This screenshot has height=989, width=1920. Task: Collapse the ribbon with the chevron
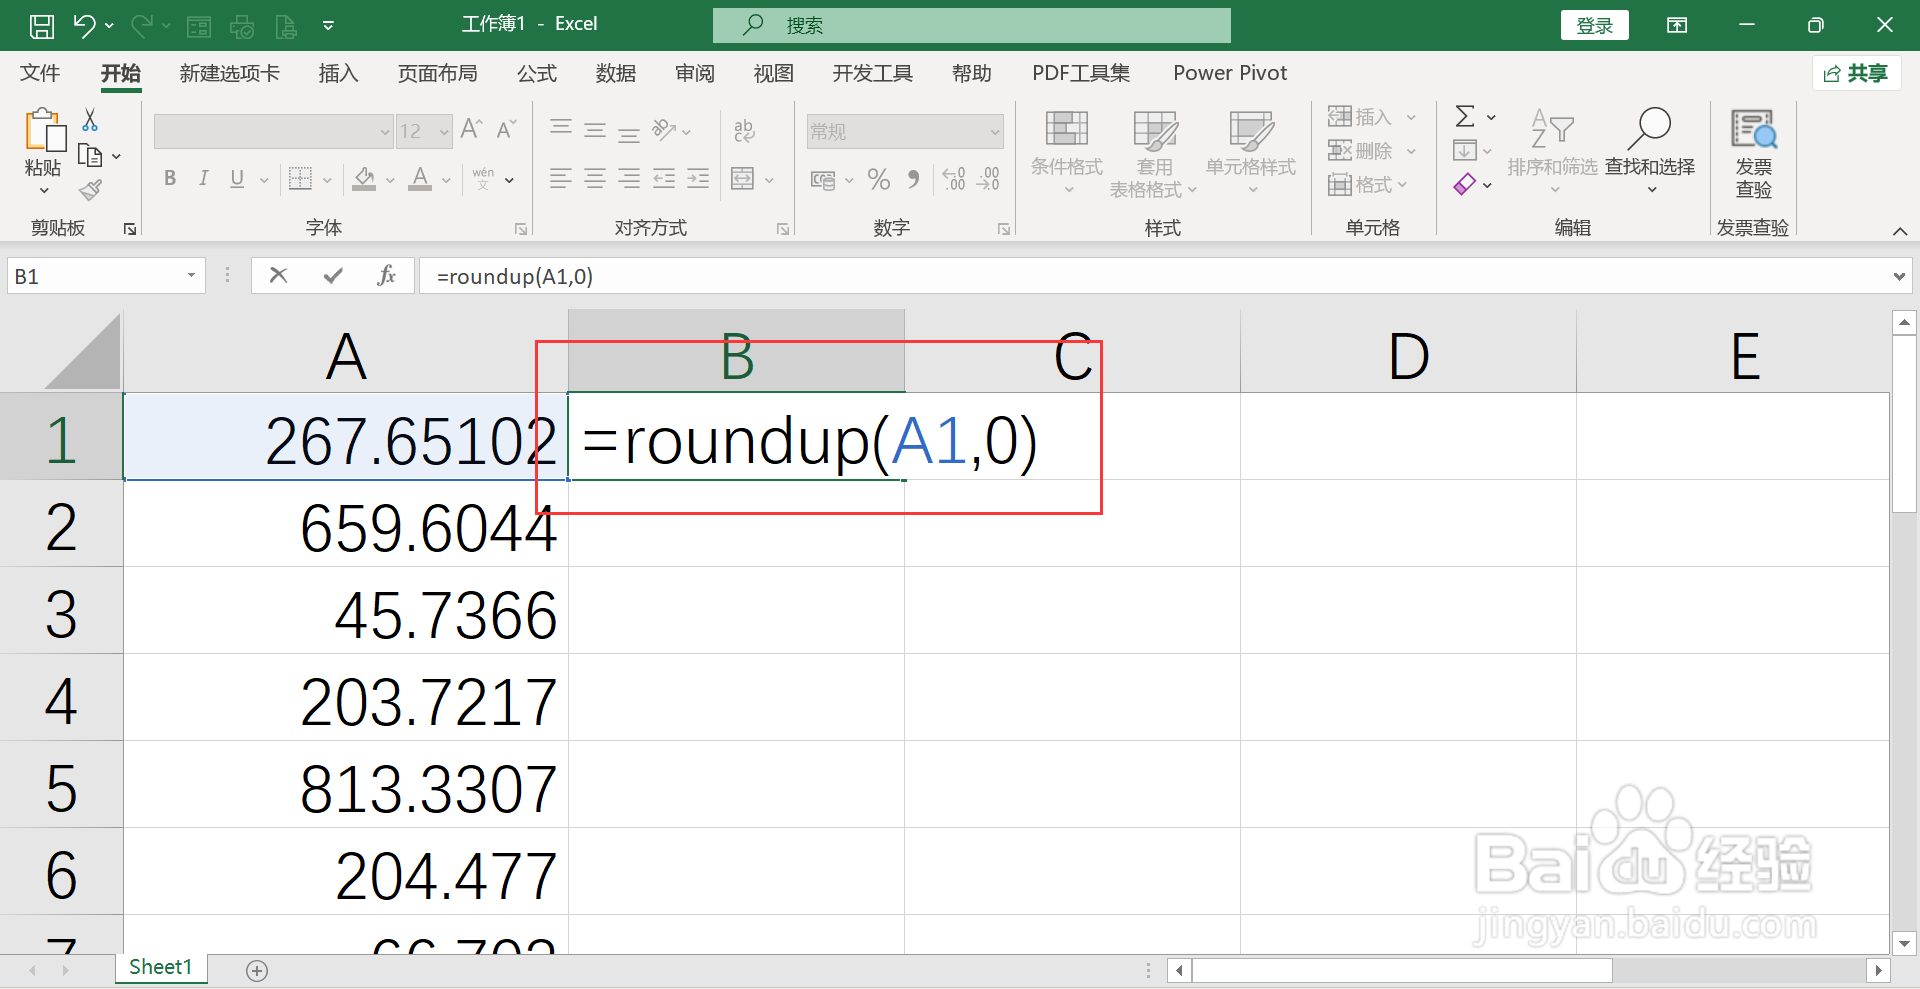tap(1899, 231)
